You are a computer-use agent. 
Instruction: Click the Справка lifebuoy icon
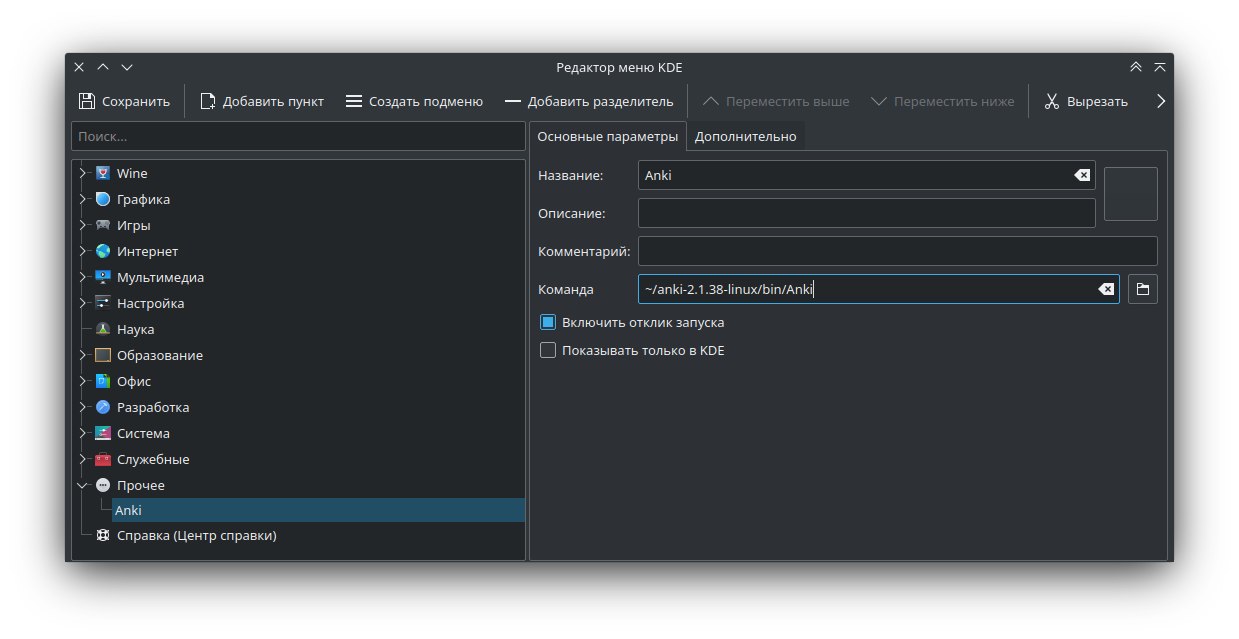(103, 535)
